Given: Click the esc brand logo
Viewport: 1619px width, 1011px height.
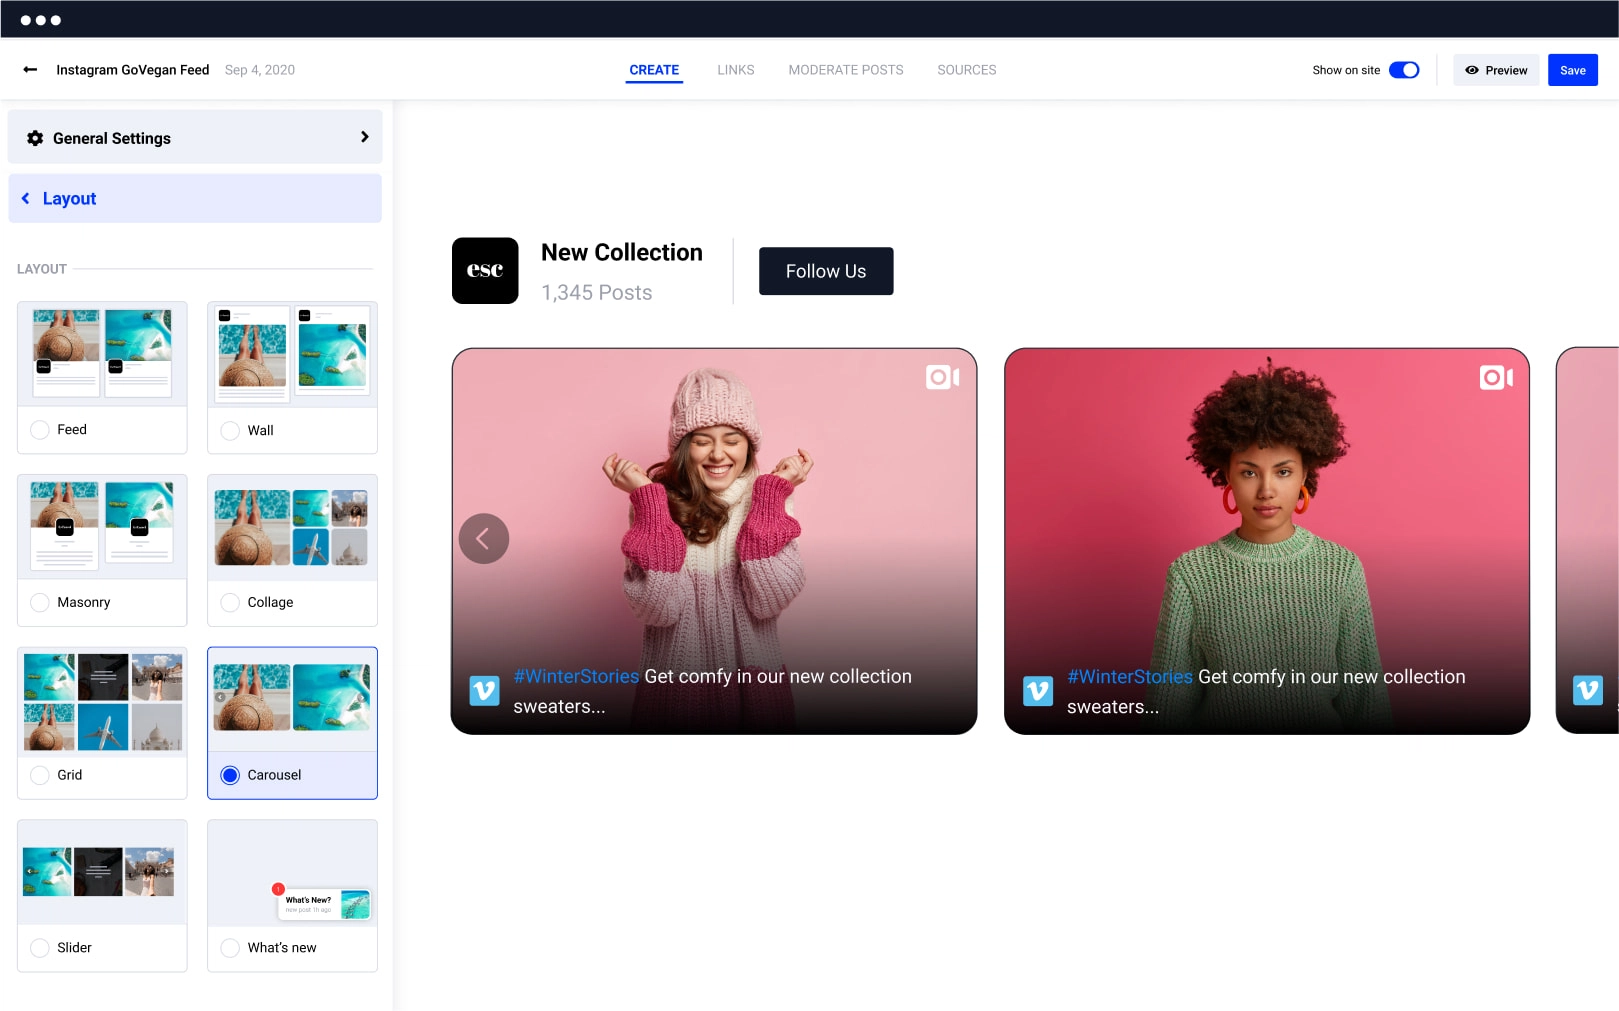Looking at the screenshot, I should [x=485, y=271].
